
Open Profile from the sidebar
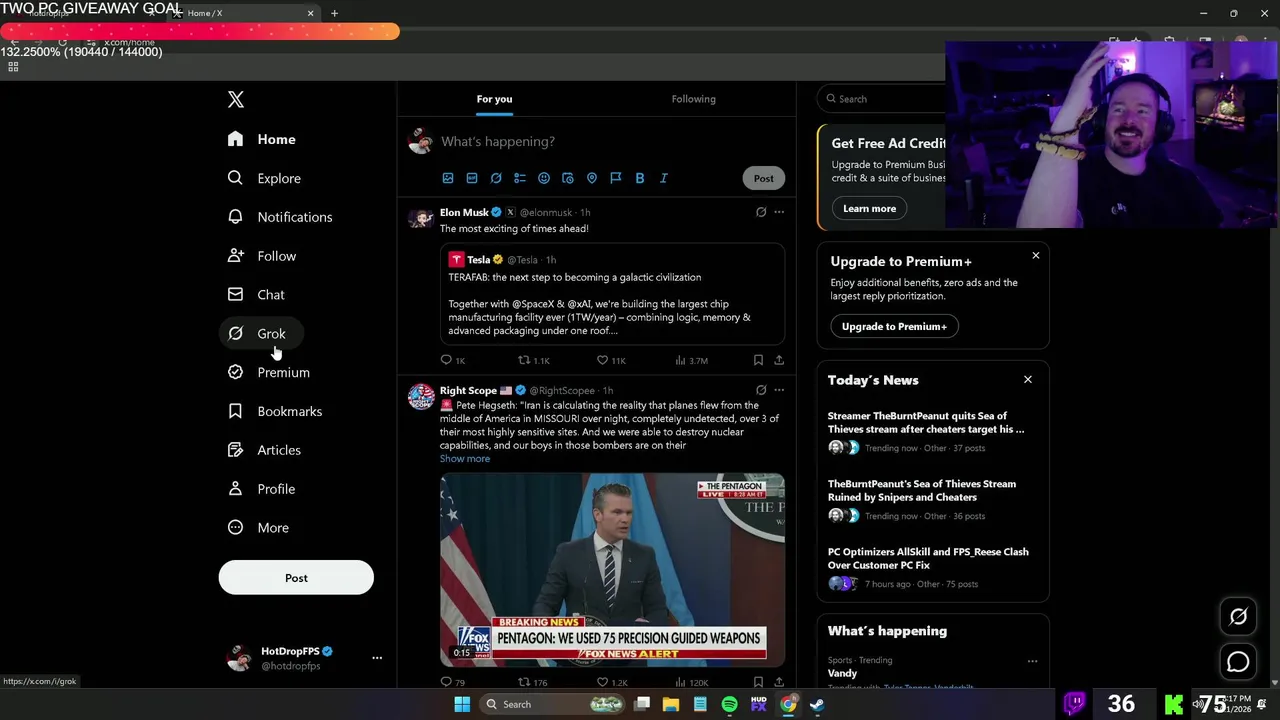pyautogui.click(x=262, y=489)
